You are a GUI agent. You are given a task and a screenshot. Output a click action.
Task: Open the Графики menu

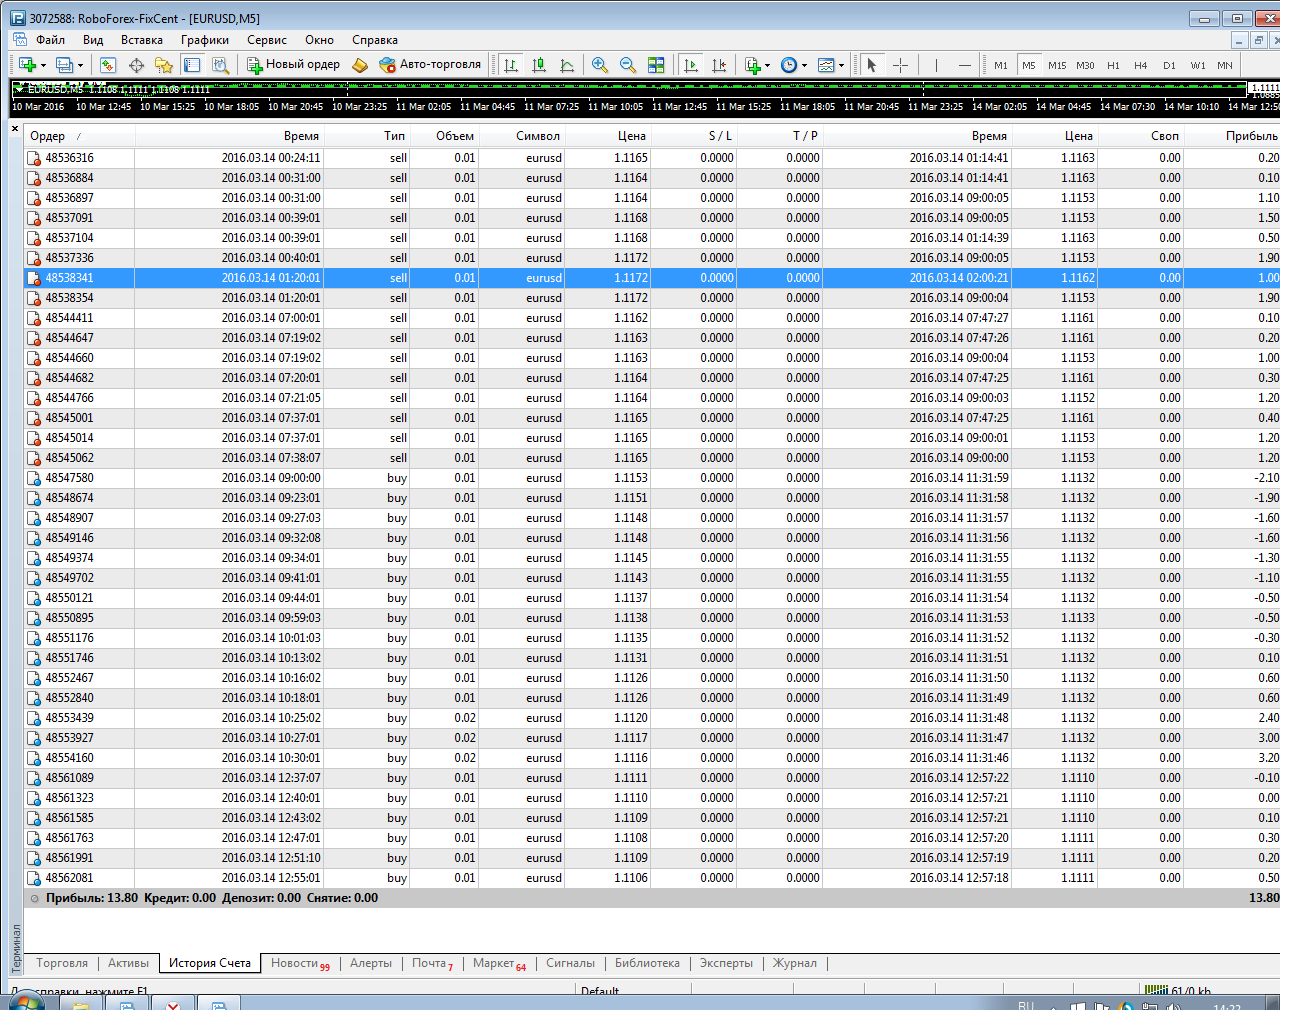pyautogui.click(x=205, y=40)
